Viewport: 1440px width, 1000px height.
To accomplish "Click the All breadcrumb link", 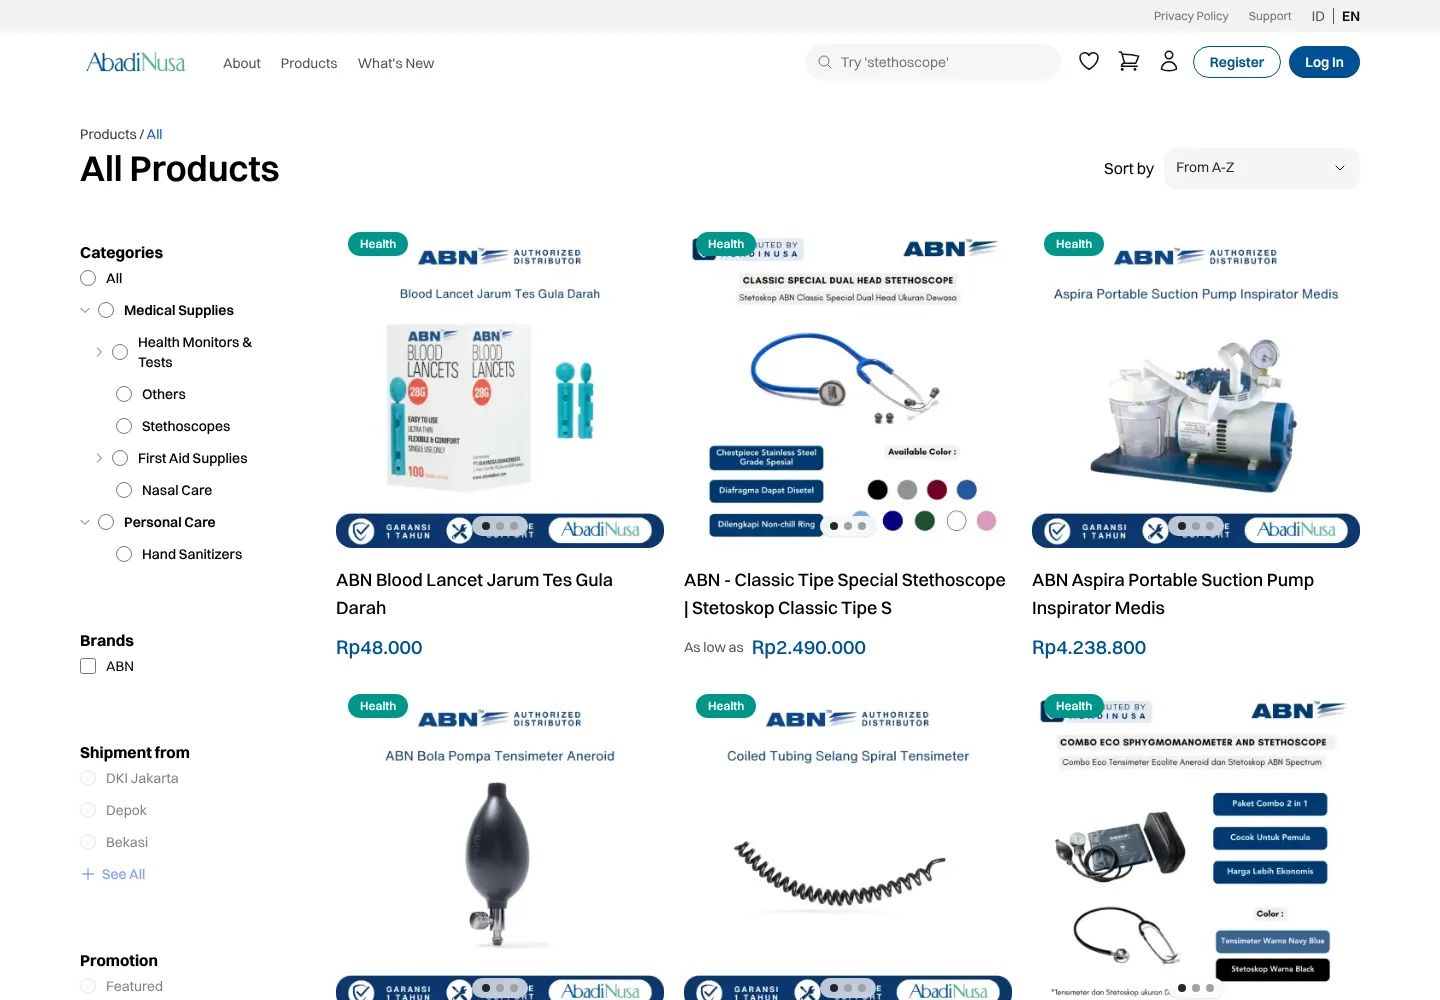I will click(154, 134).
